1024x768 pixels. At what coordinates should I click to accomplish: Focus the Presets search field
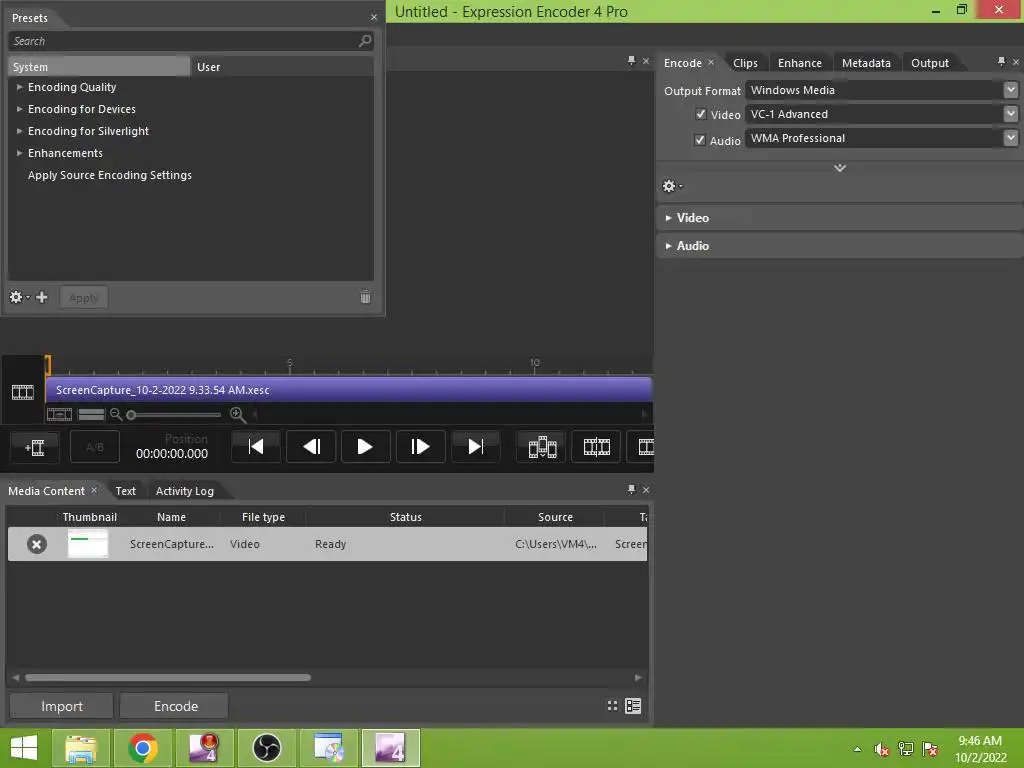pyautogui.click(x=191, y=41)
